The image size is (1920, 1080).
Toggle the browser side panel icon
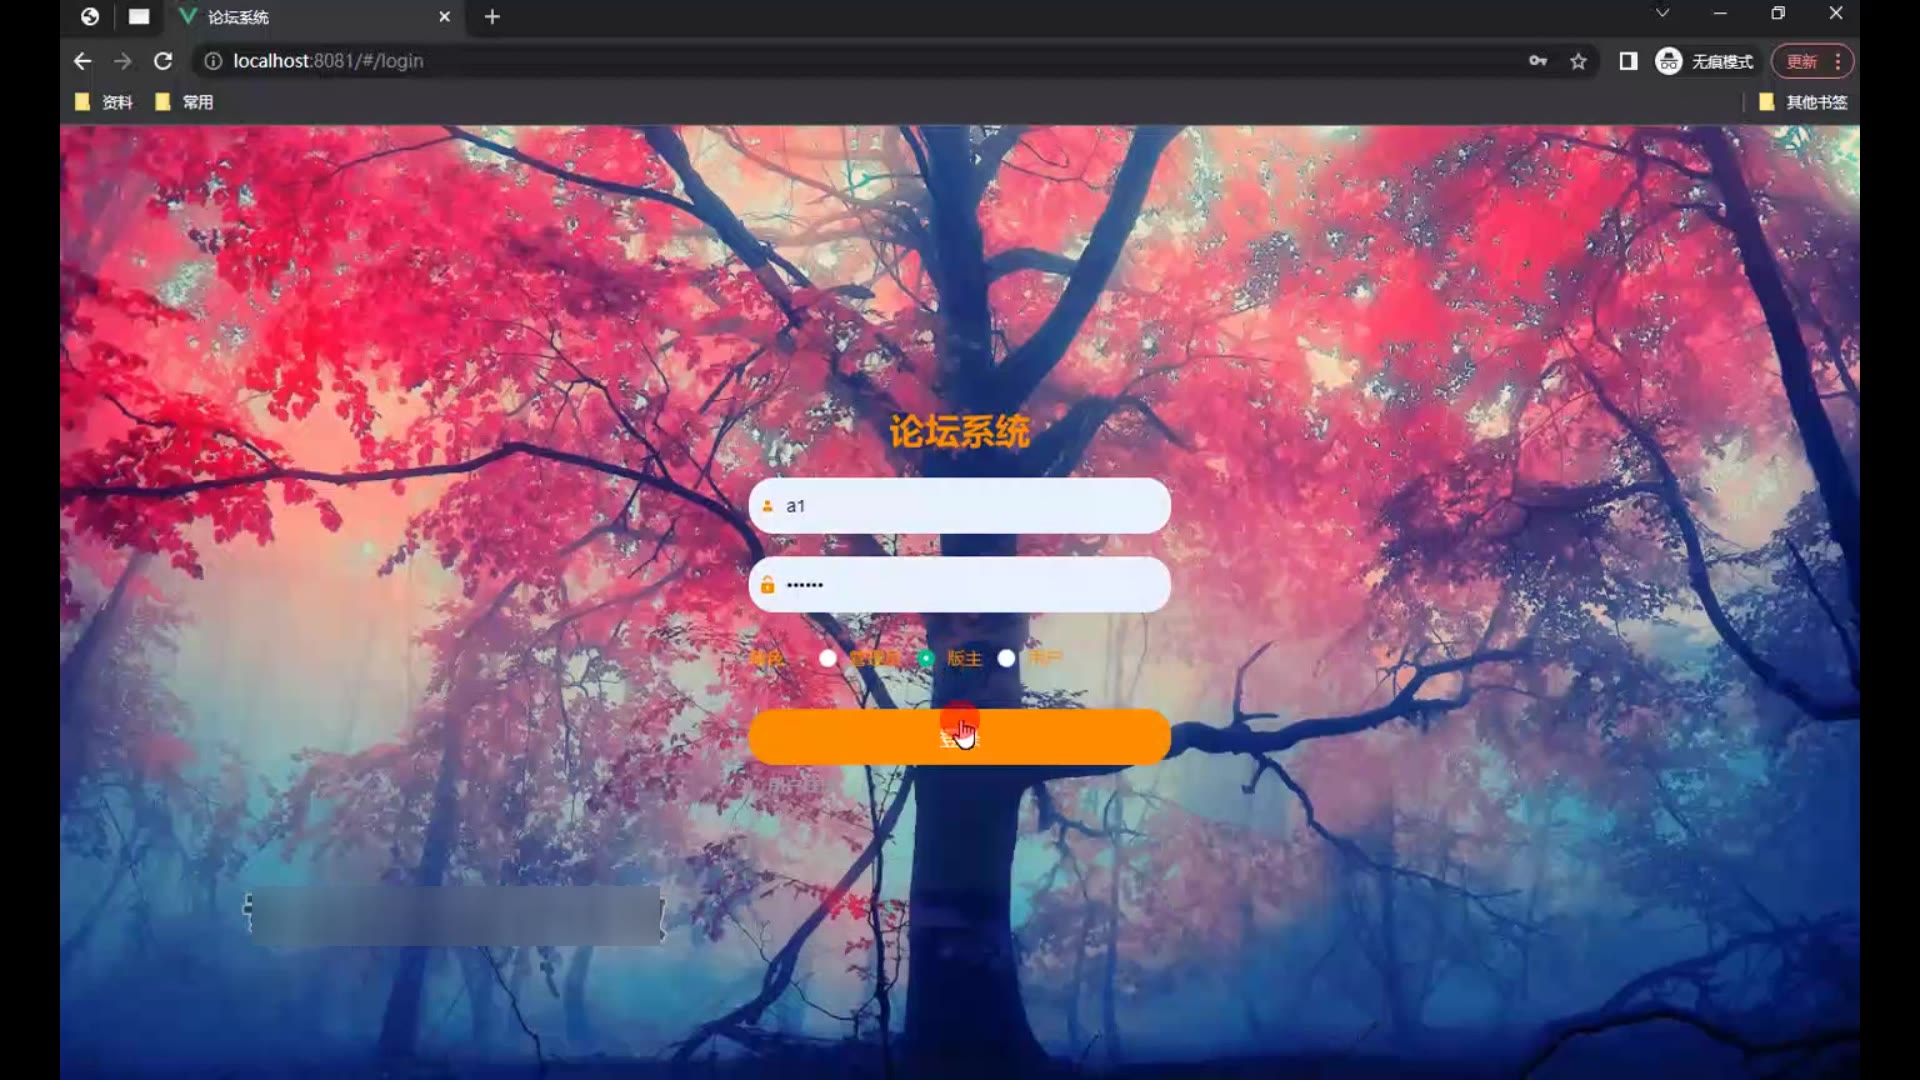click(x=1628, y=61)
